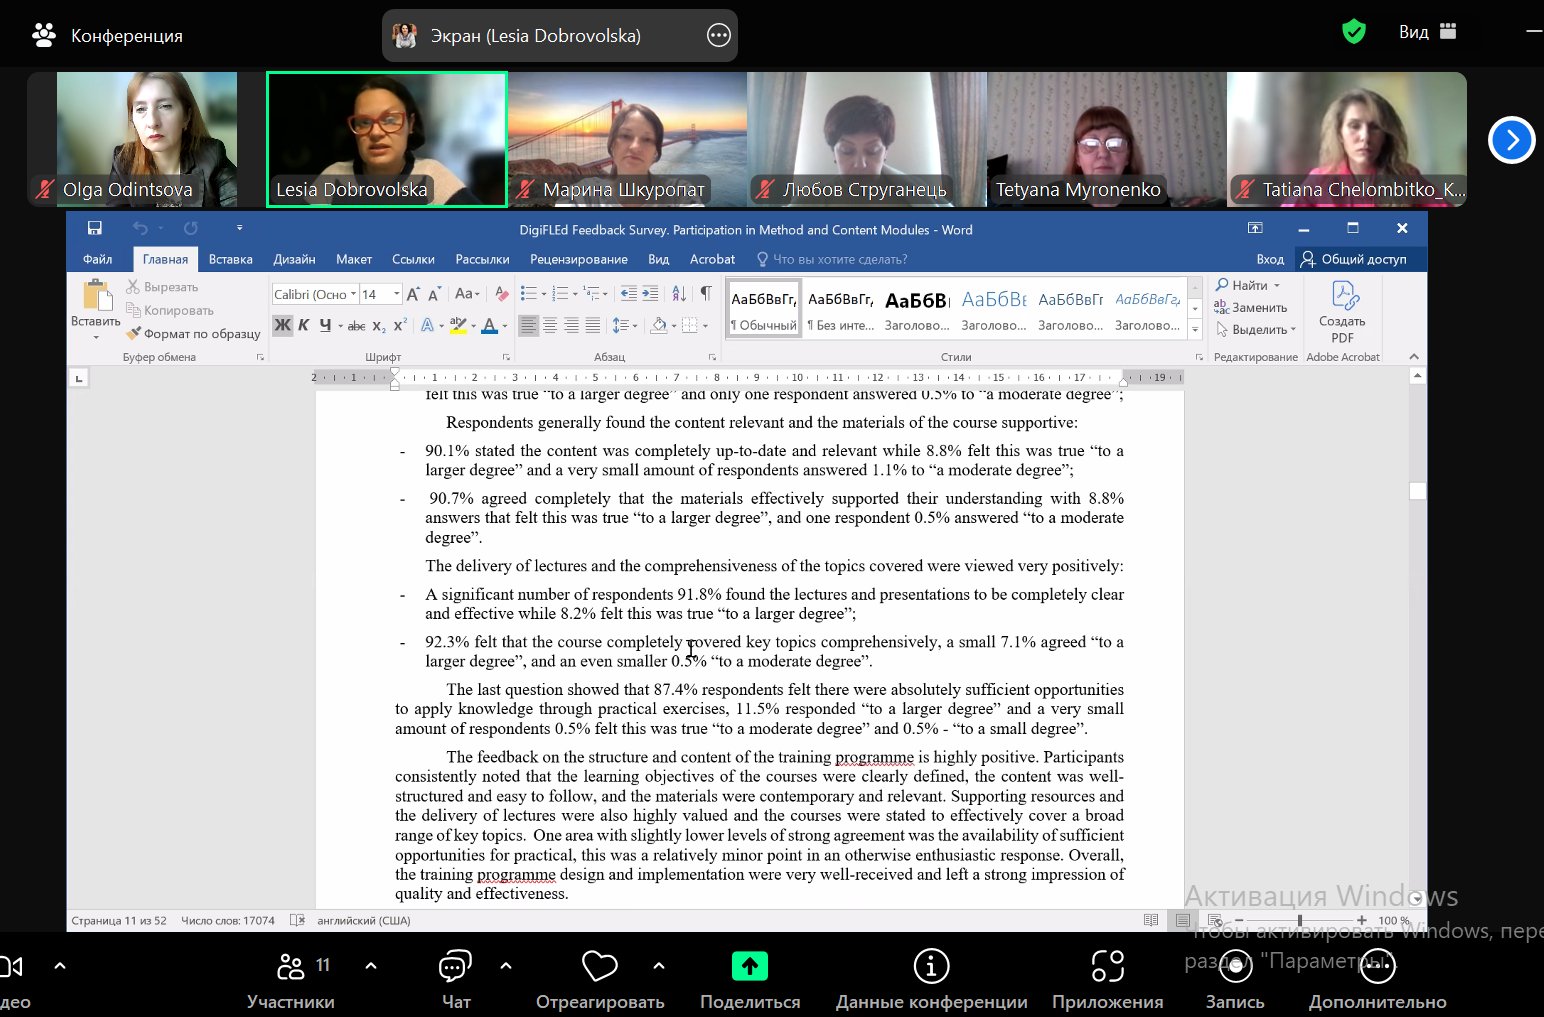Switch to read mode view in status bar
The height and width of the screenshot is (1017, 1544).
[1151, 920]
